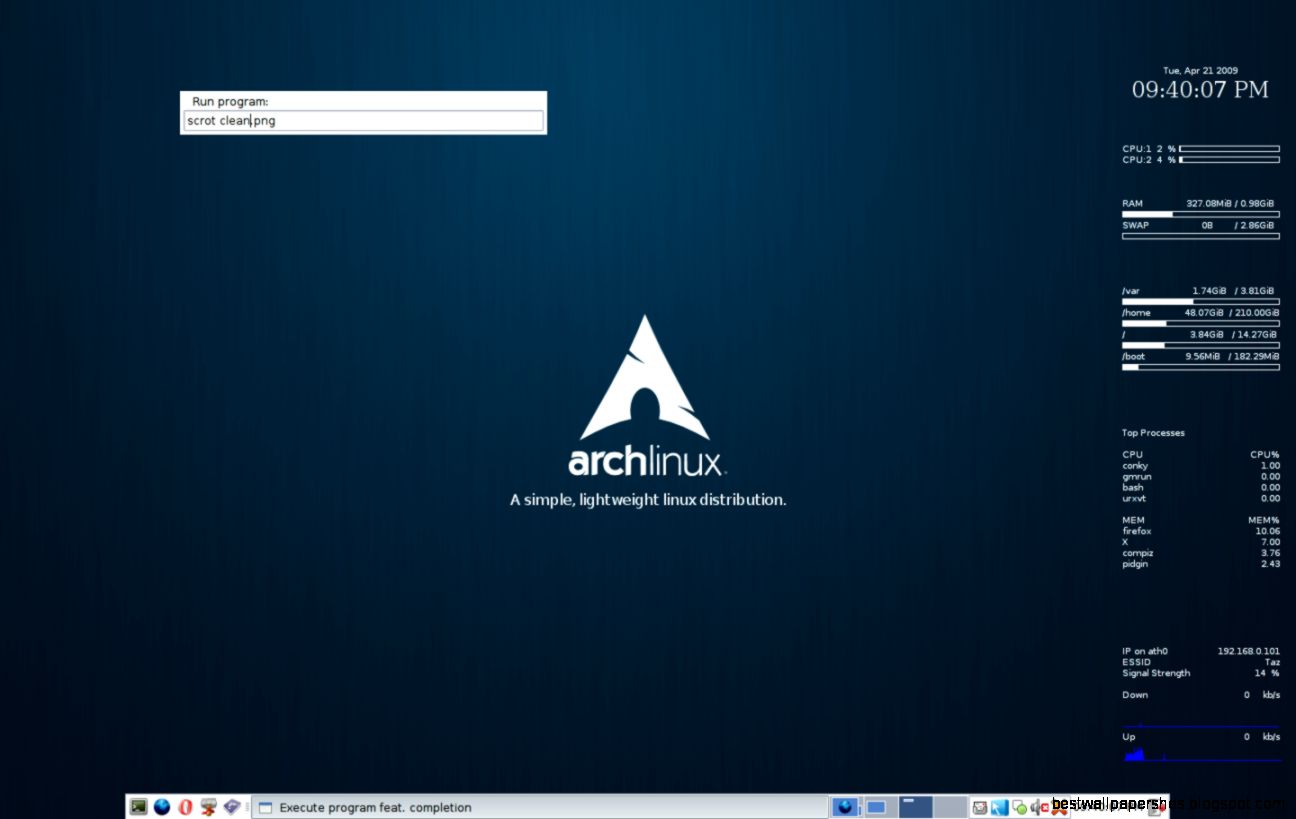Click the urxvt process row
Viewport: 1296px width, 819px height.
pos(1200,498)
